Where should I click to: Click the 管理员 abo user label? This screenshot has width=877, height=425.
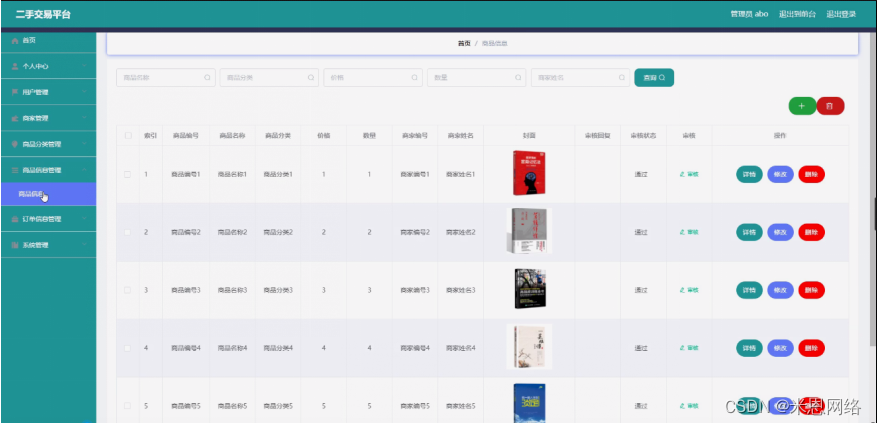749,15
